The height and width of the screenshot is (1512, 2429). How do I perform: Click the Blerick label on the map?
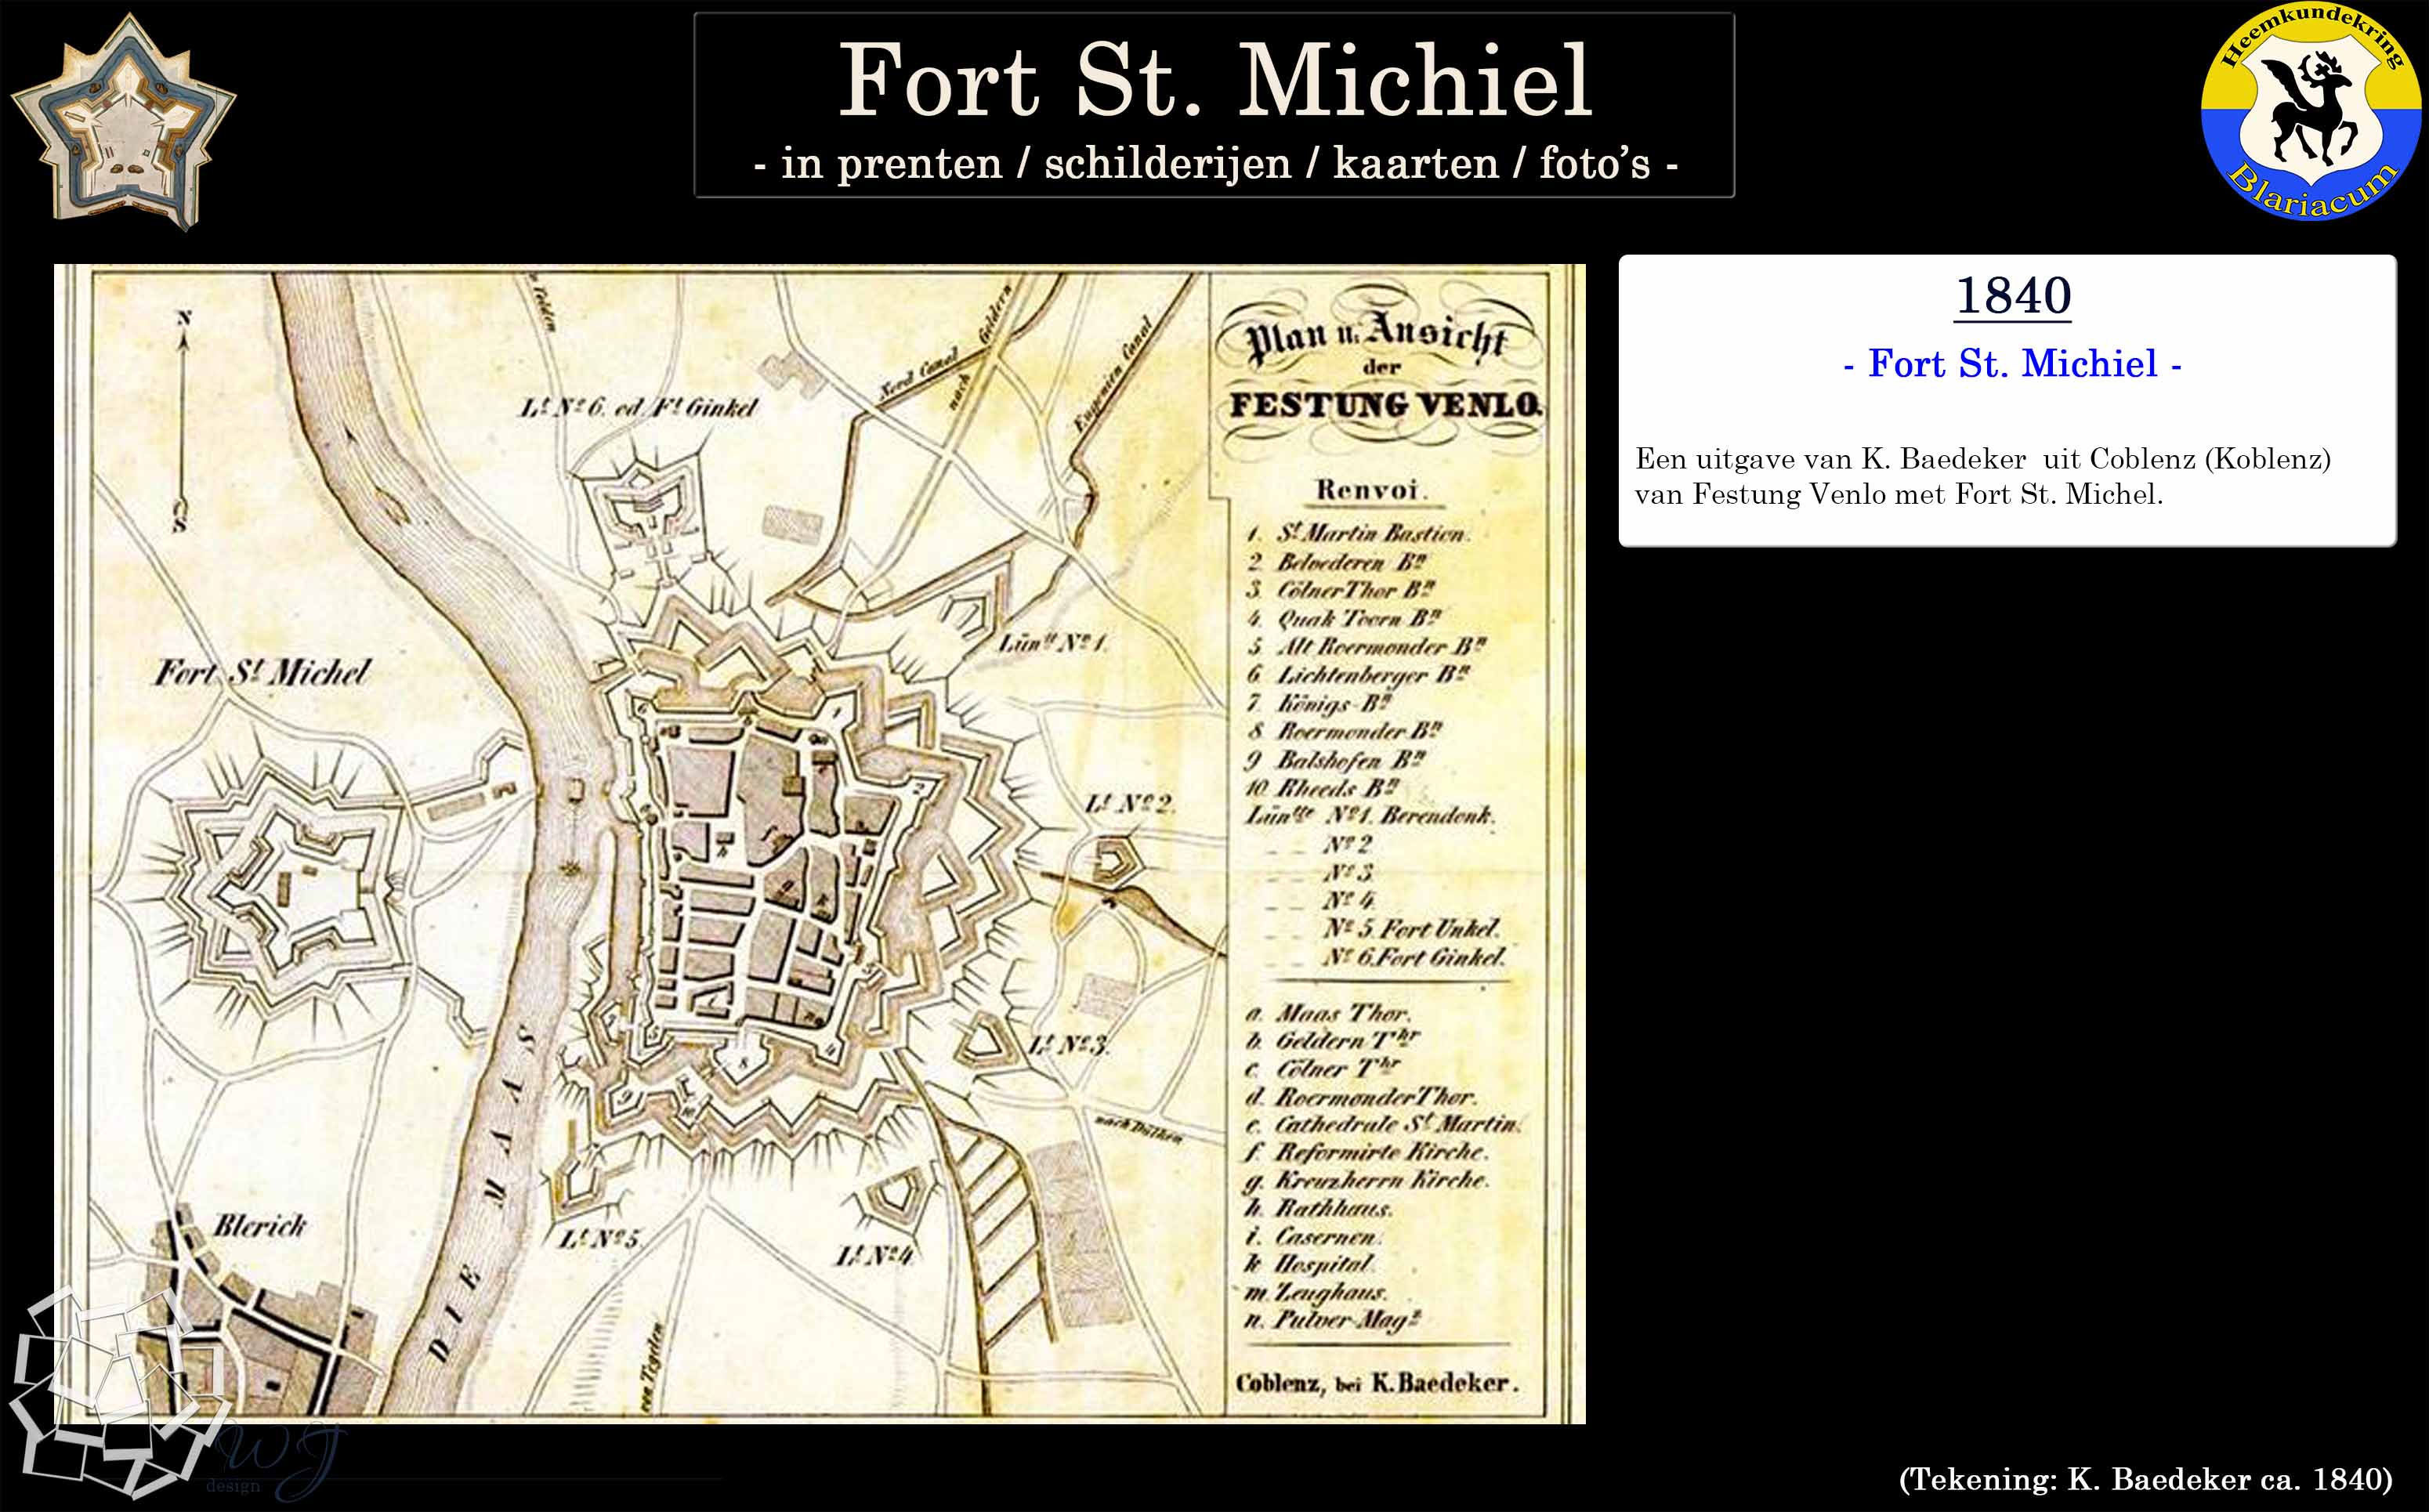260,1226
